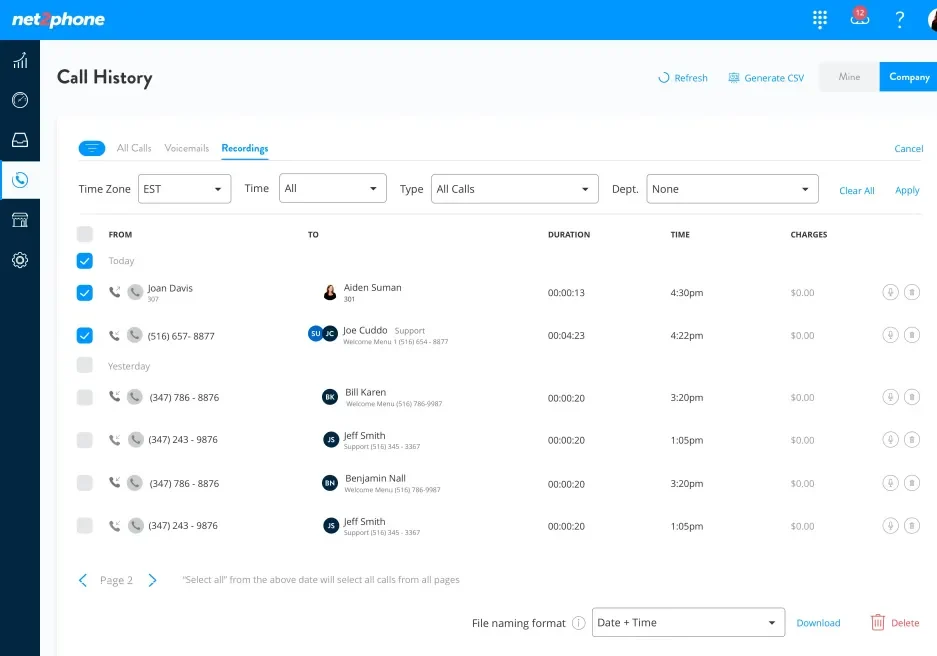The width and height of the screenshot is (937, 656).
Task: Go to next page arrow after Page 2
Action: [152, 580]
